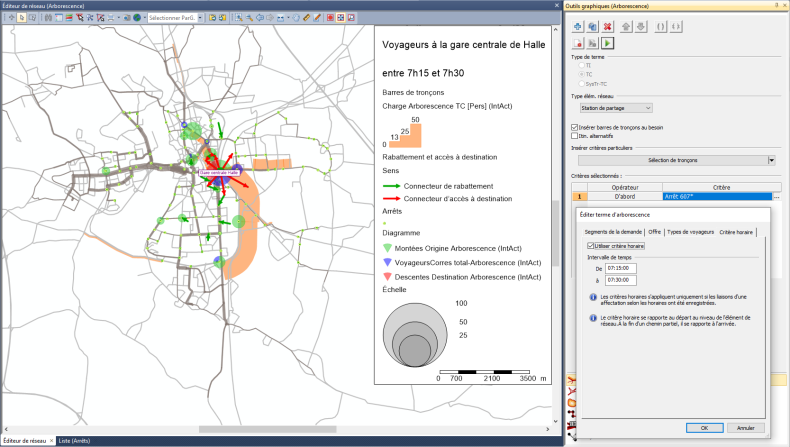790x447 pixels.
Task: Expand the 'Sélection de tronçons' dropdown arrow
Action: click(x=771, y=160)
